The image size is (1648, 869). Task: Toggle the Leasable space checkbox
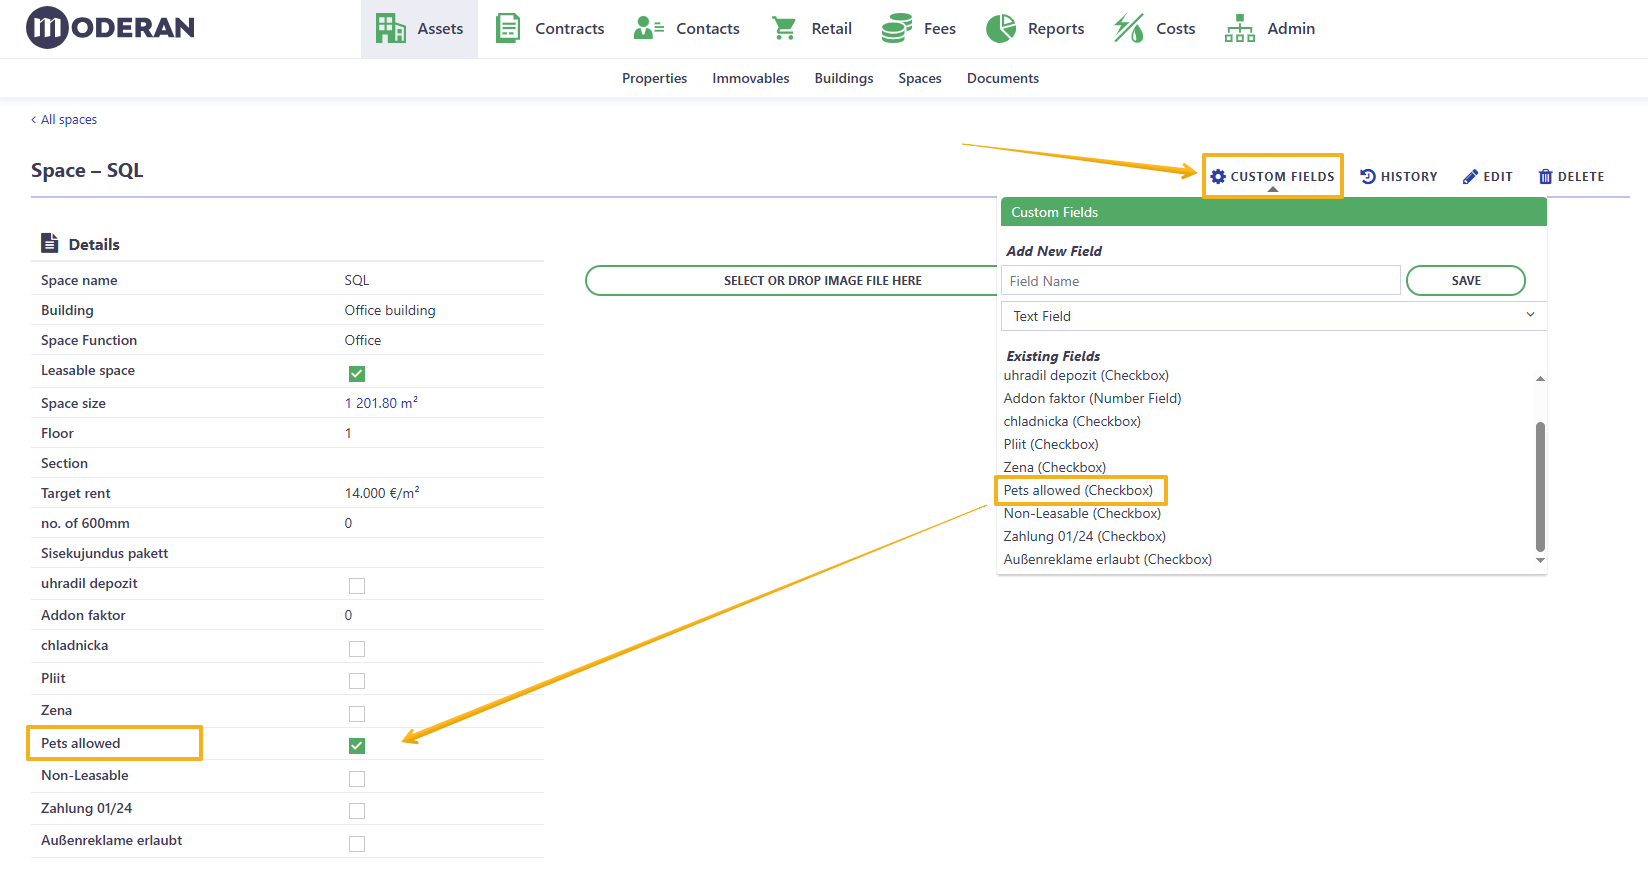pyautogui.click(x=357, y=373)
